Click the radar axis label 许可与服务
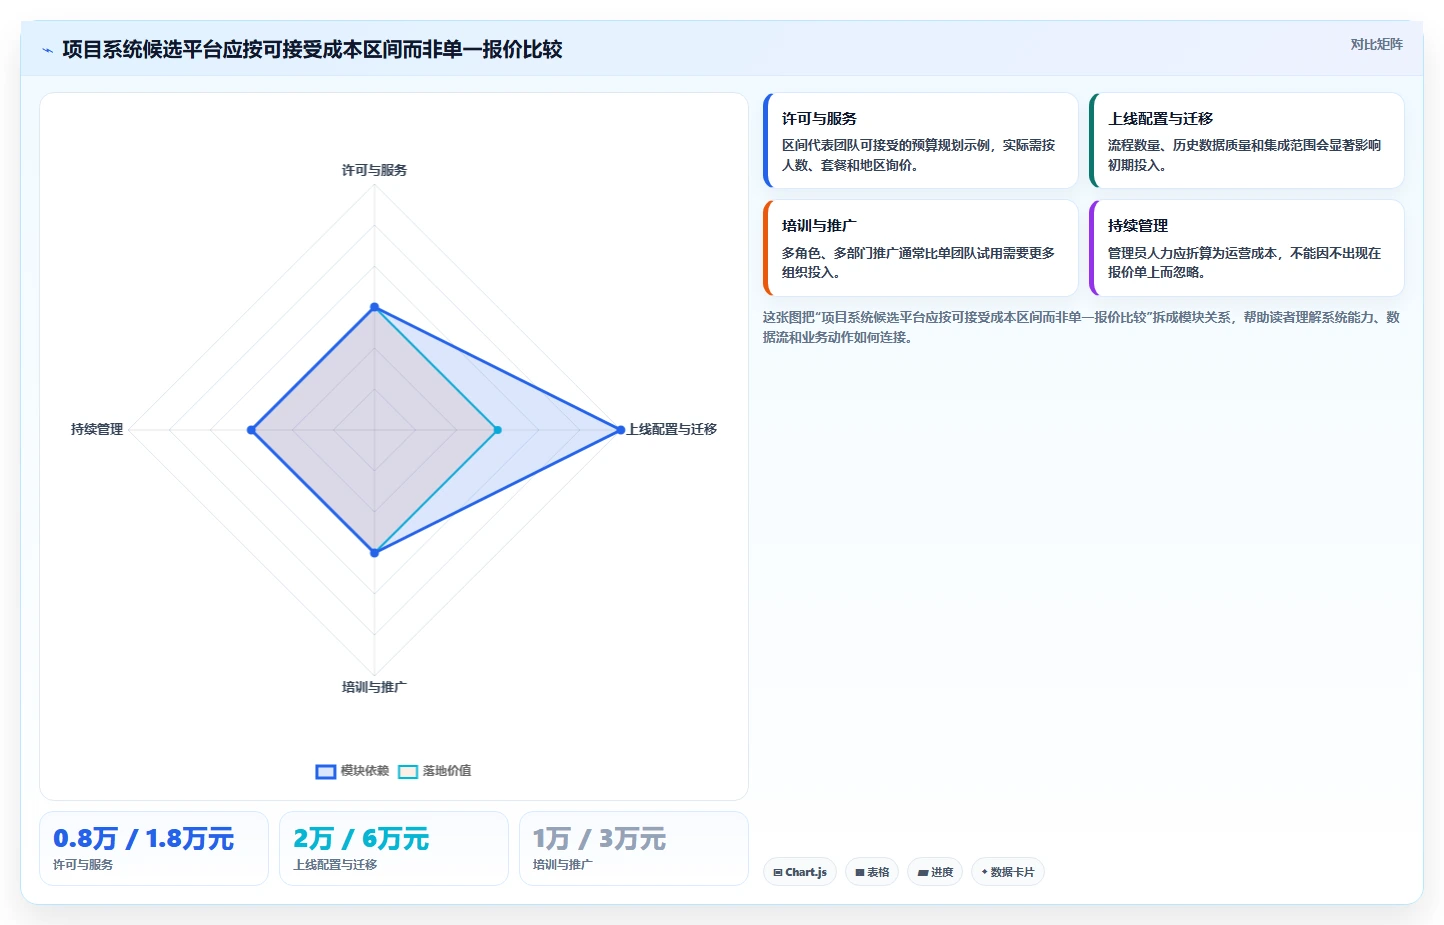Screen dimensions: 1444x925 pos(374,170)
